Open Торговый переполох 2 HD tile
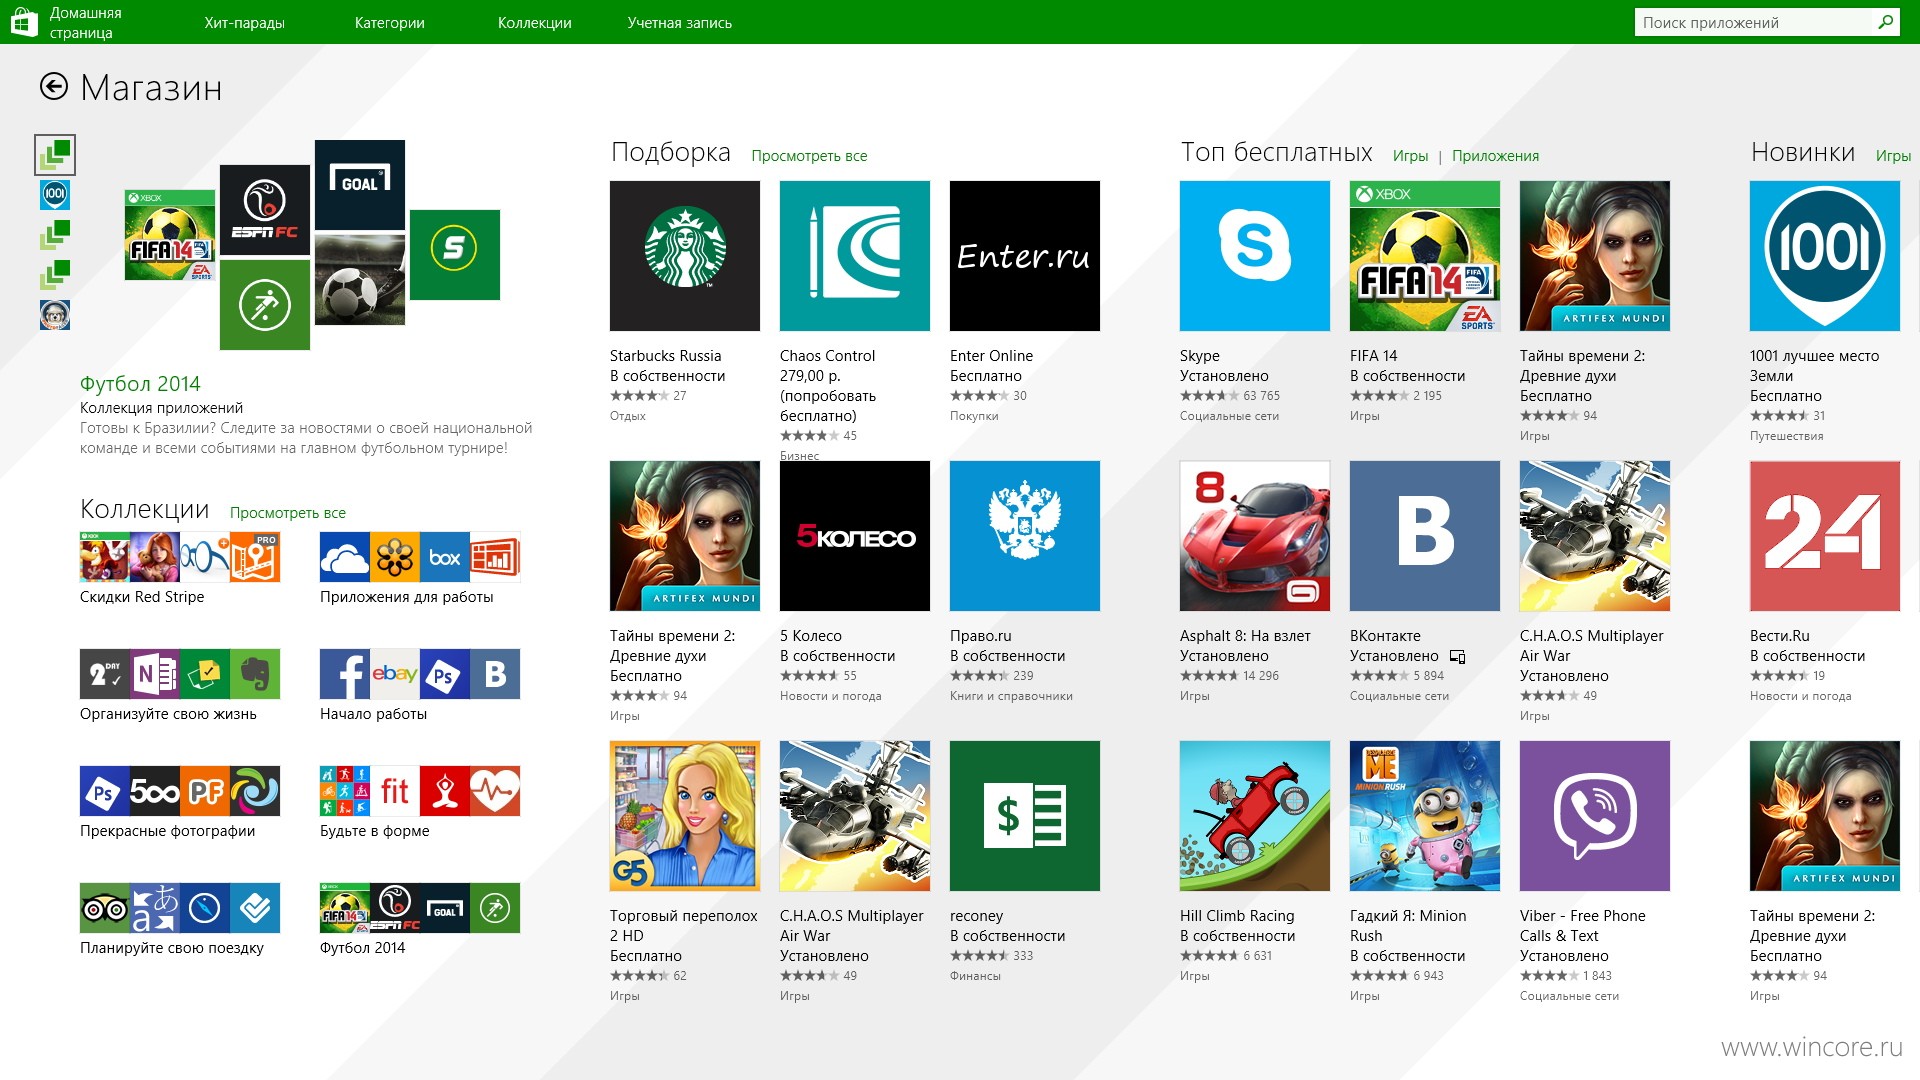The width and height of the screenshot is (1920, 1080). click(685, 816)
